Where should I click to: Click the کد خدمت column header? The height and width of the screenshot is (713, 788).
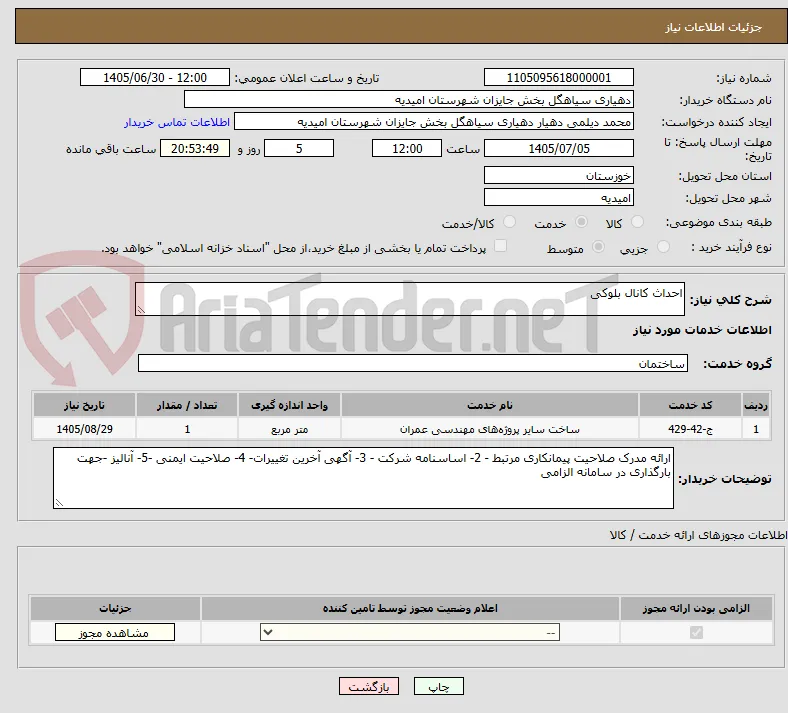click(x=690, y=405)
